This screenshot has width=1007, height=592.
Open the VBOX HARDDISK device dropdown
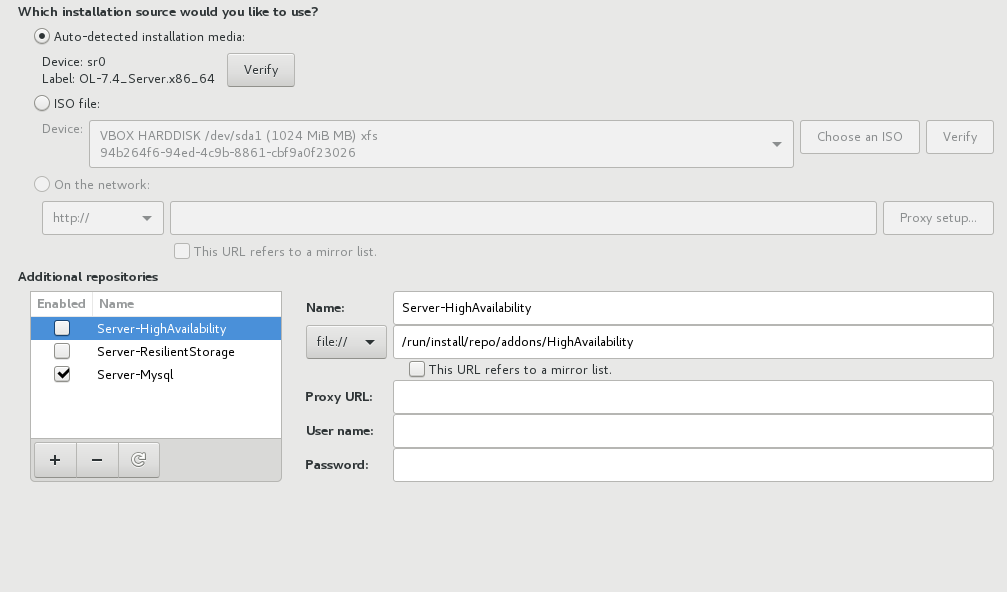click(x=441, y=144)
